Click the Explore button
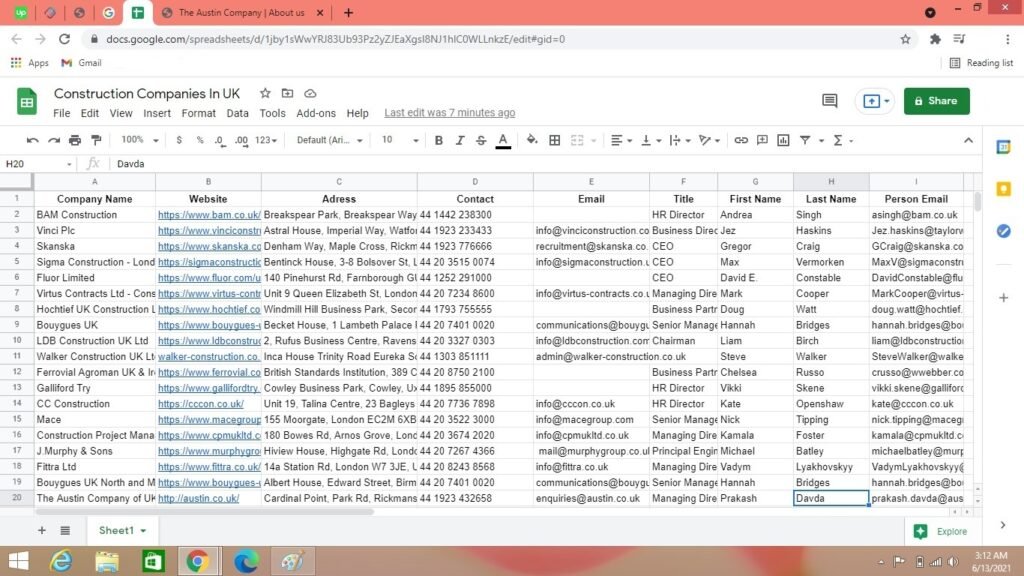Screen dimensions: 1024x576 tap(940, 531)
